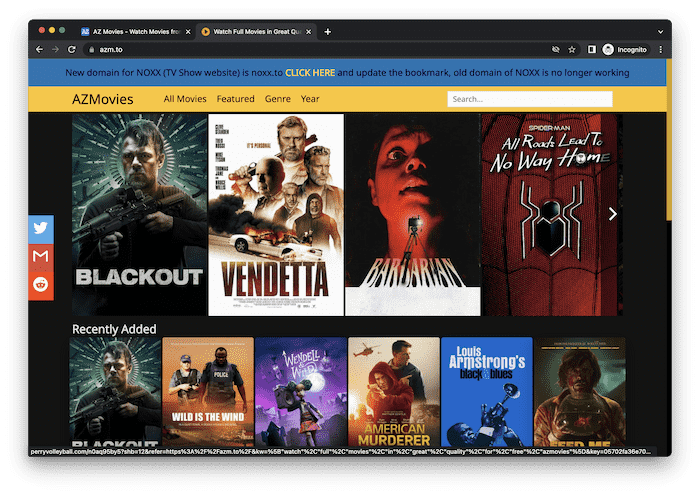Maximize window with the green button
The image size is (700, 494).
coord(62,30)
